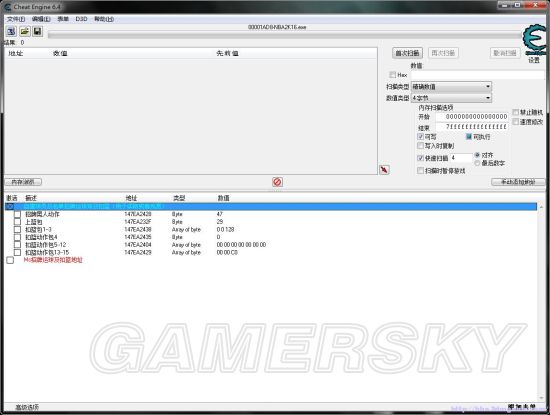Viewport: 550px width, 415px height.
Task: Select the last digits radio button
Action: [477, 163]
